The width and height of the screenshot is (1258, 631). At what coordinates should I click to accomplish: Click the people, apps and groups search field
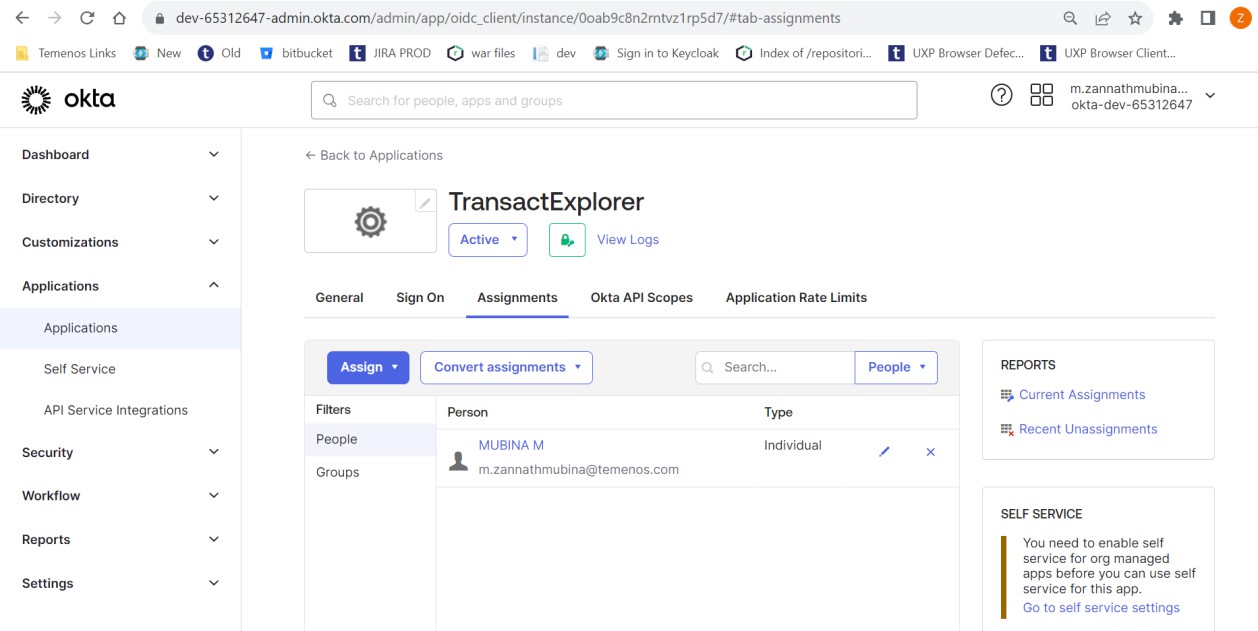point(614,100)
